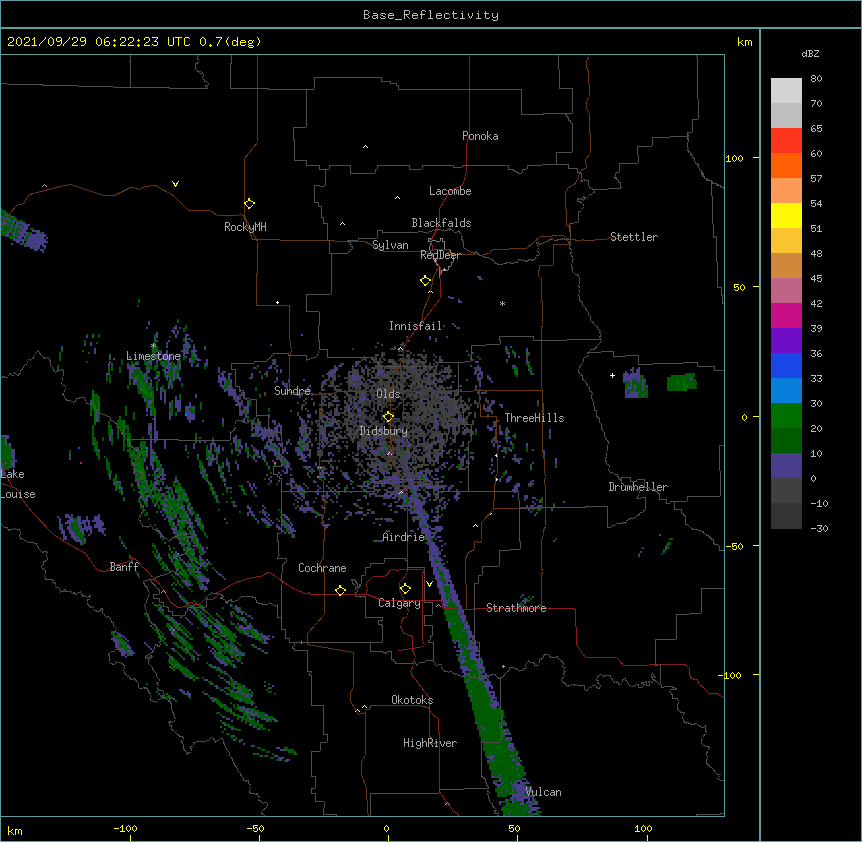Click the Banff label
Screen dimensions: 862x842
[124, 567]
